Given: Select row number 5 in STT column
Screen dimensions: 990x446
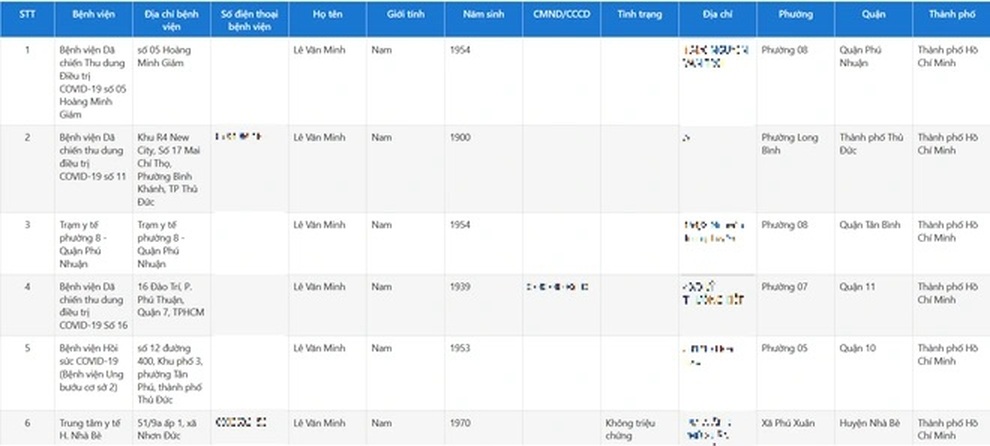Looking at the screenshot, I should point(27,348).
